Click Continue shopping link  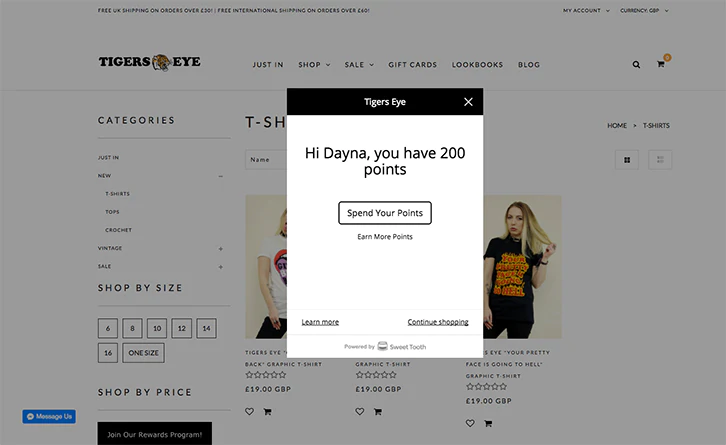(x=438, y=322)
